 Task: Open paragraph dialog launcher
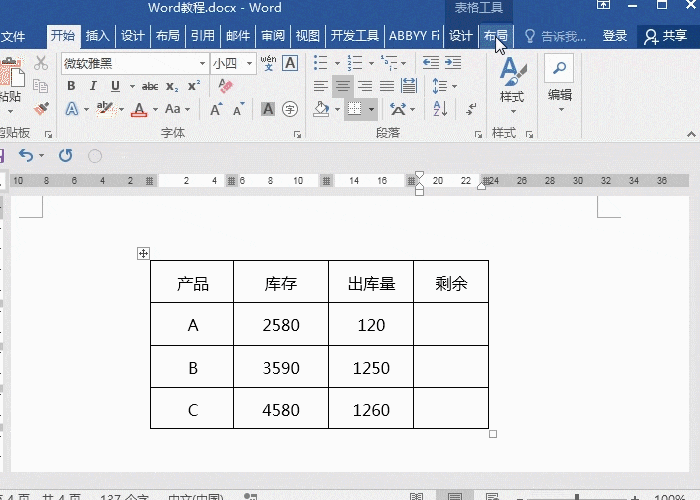point(478,134)
